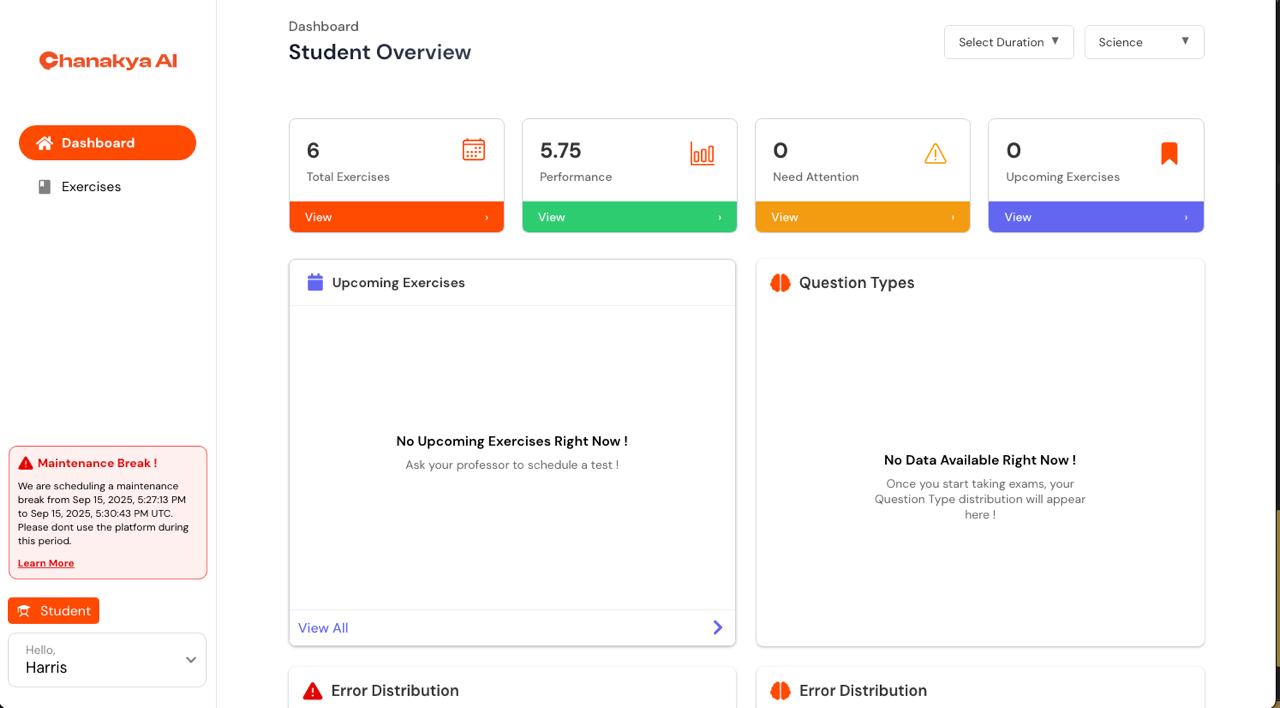The height and width of the screenshot is (708, 1280).
Task: Go to Dashboard in the sidebar
Action: pos(107,143)
